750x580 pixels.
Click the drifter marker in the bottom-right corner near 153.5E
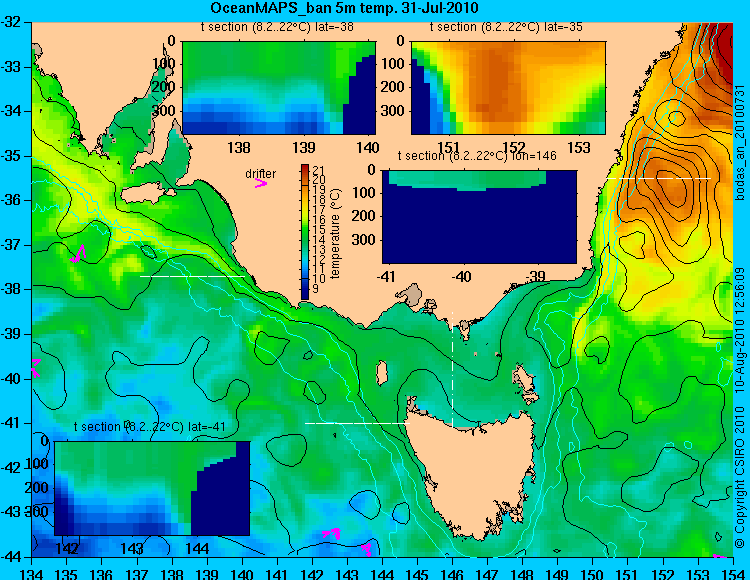720,556
